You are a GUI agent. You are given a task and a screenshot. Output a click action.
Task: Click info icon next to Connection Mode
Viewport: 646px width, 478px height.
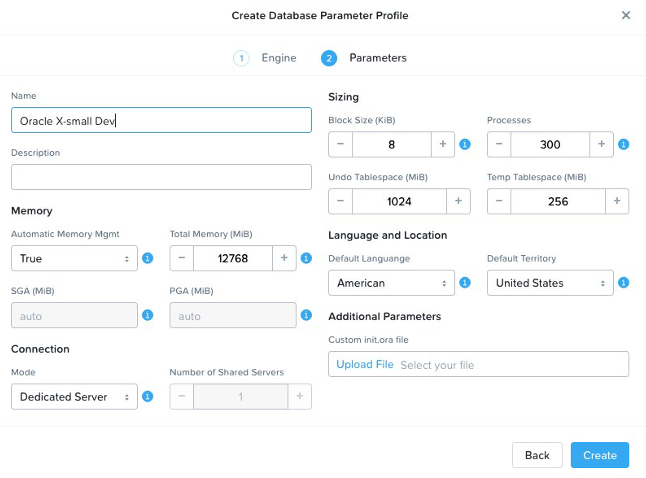[147, 396]
